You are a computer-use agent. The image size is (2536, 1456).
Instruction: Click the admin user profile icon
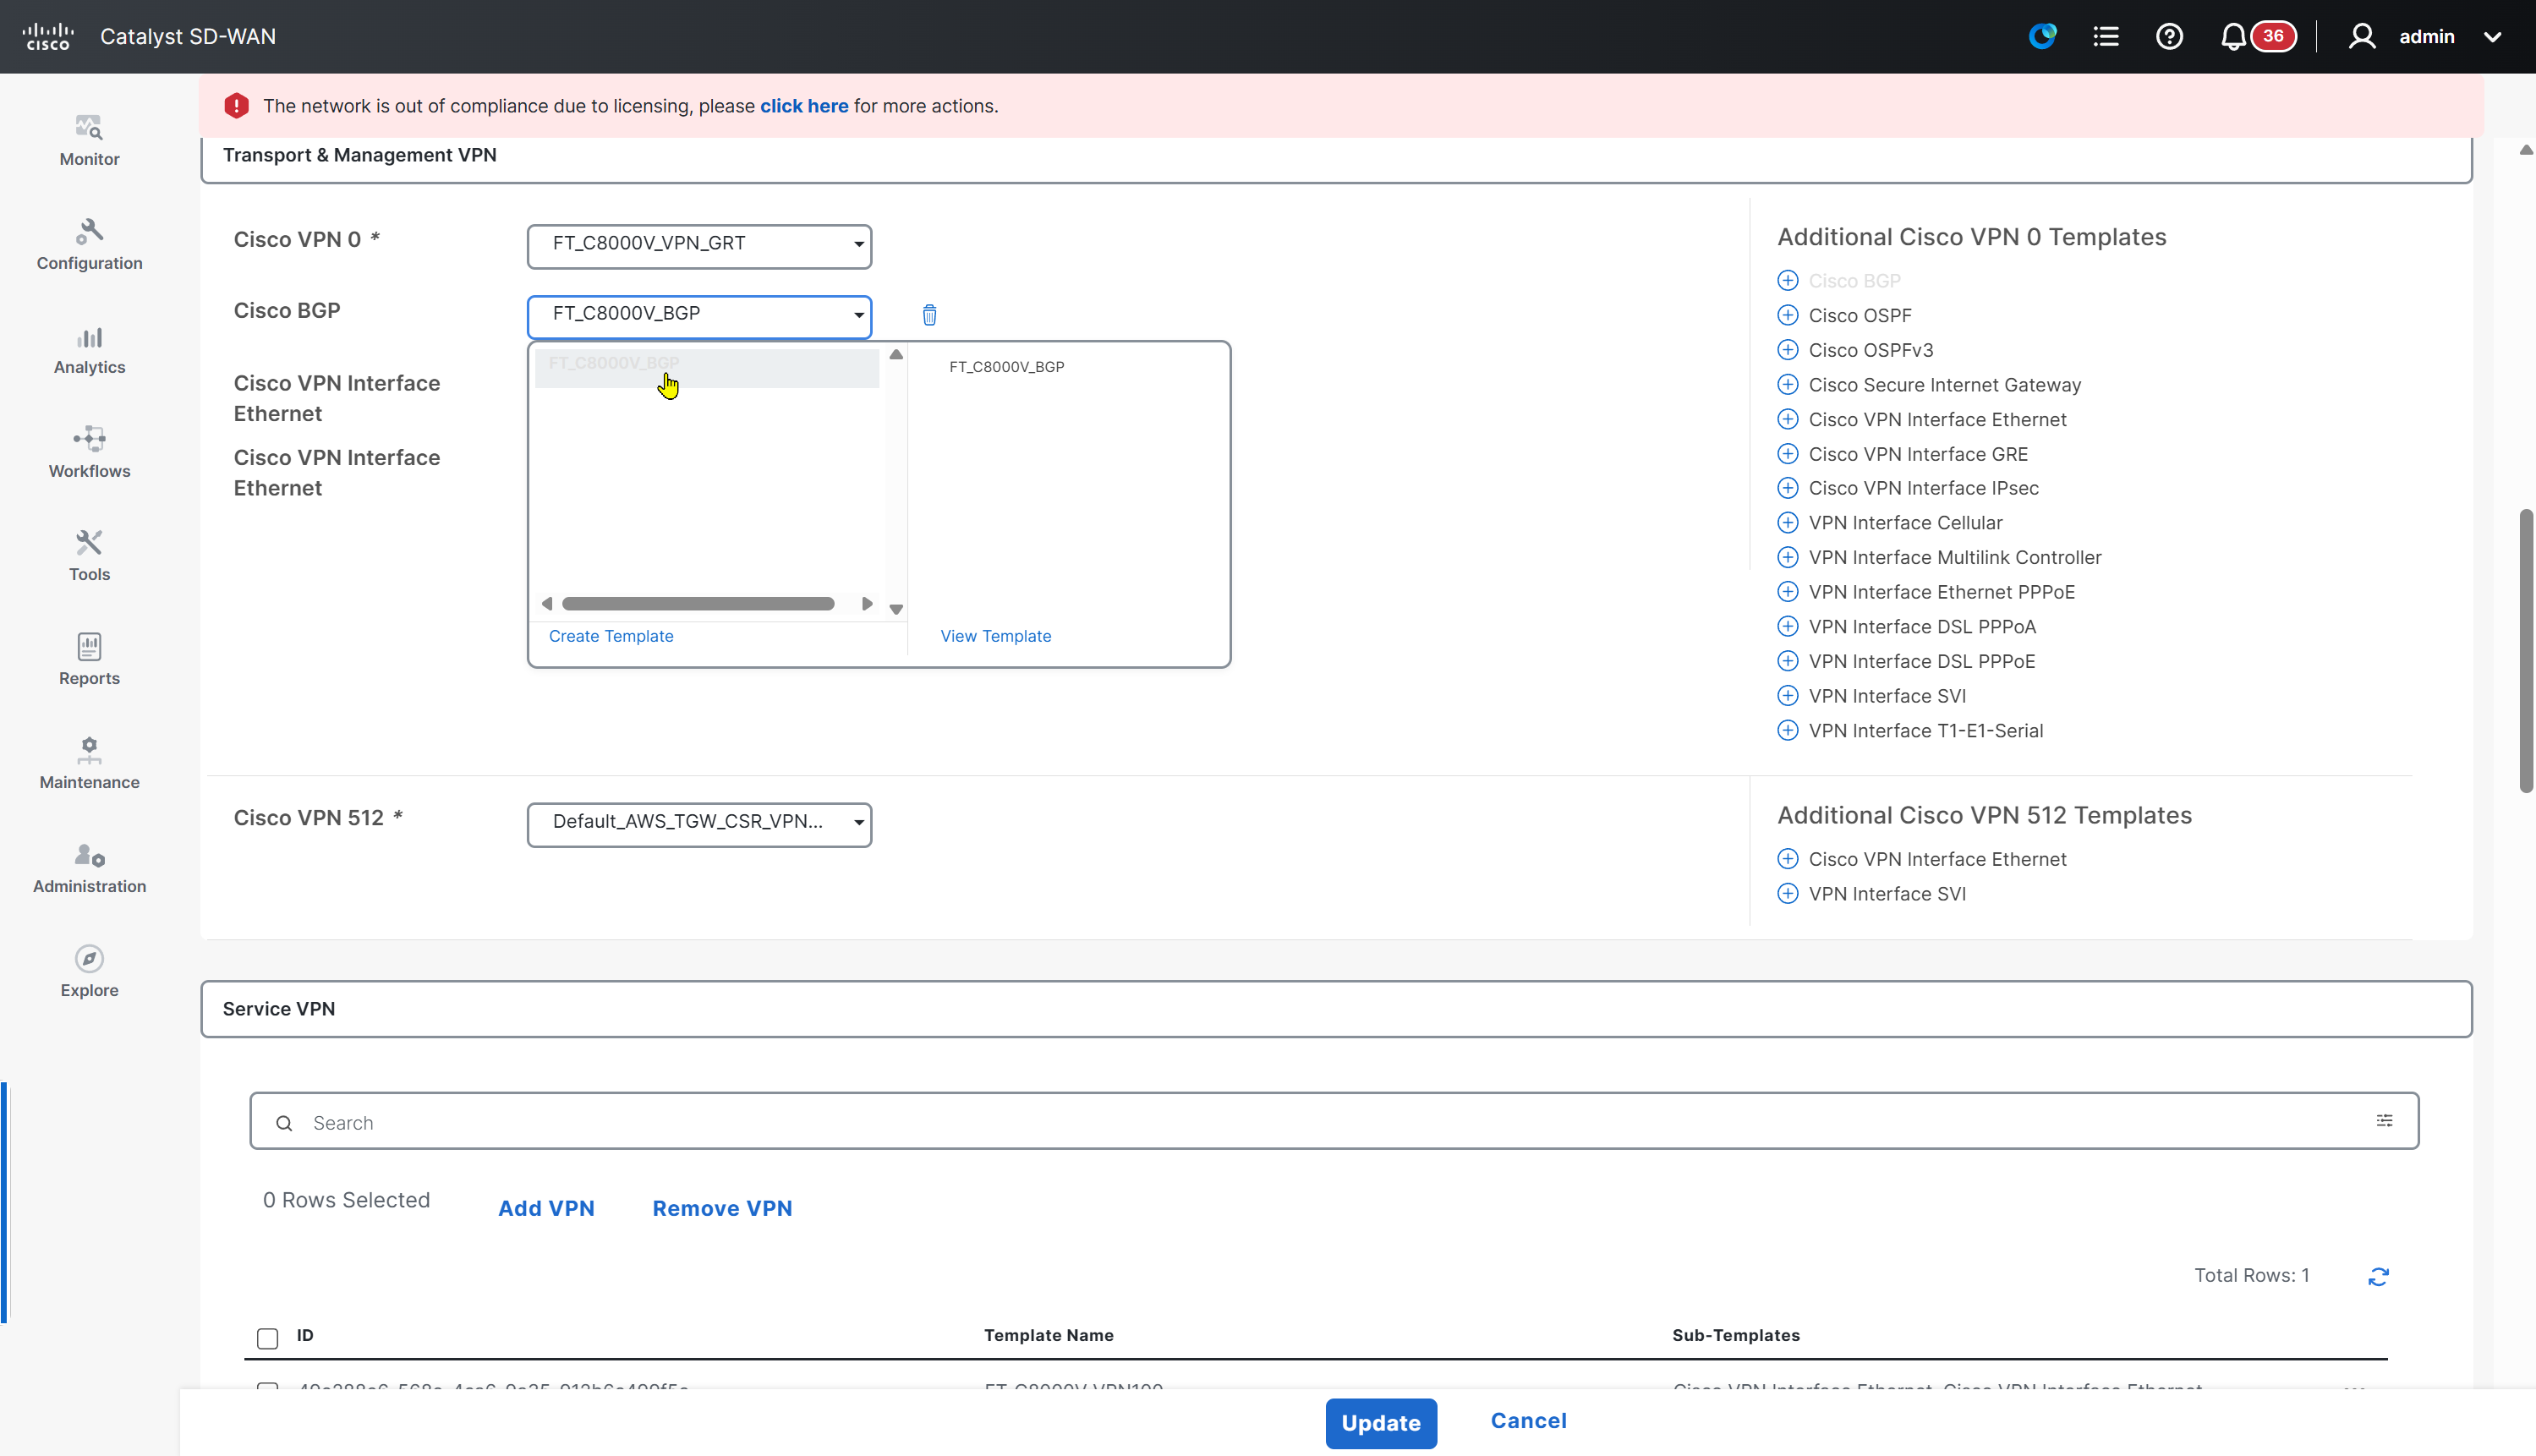coord(2362,37)
